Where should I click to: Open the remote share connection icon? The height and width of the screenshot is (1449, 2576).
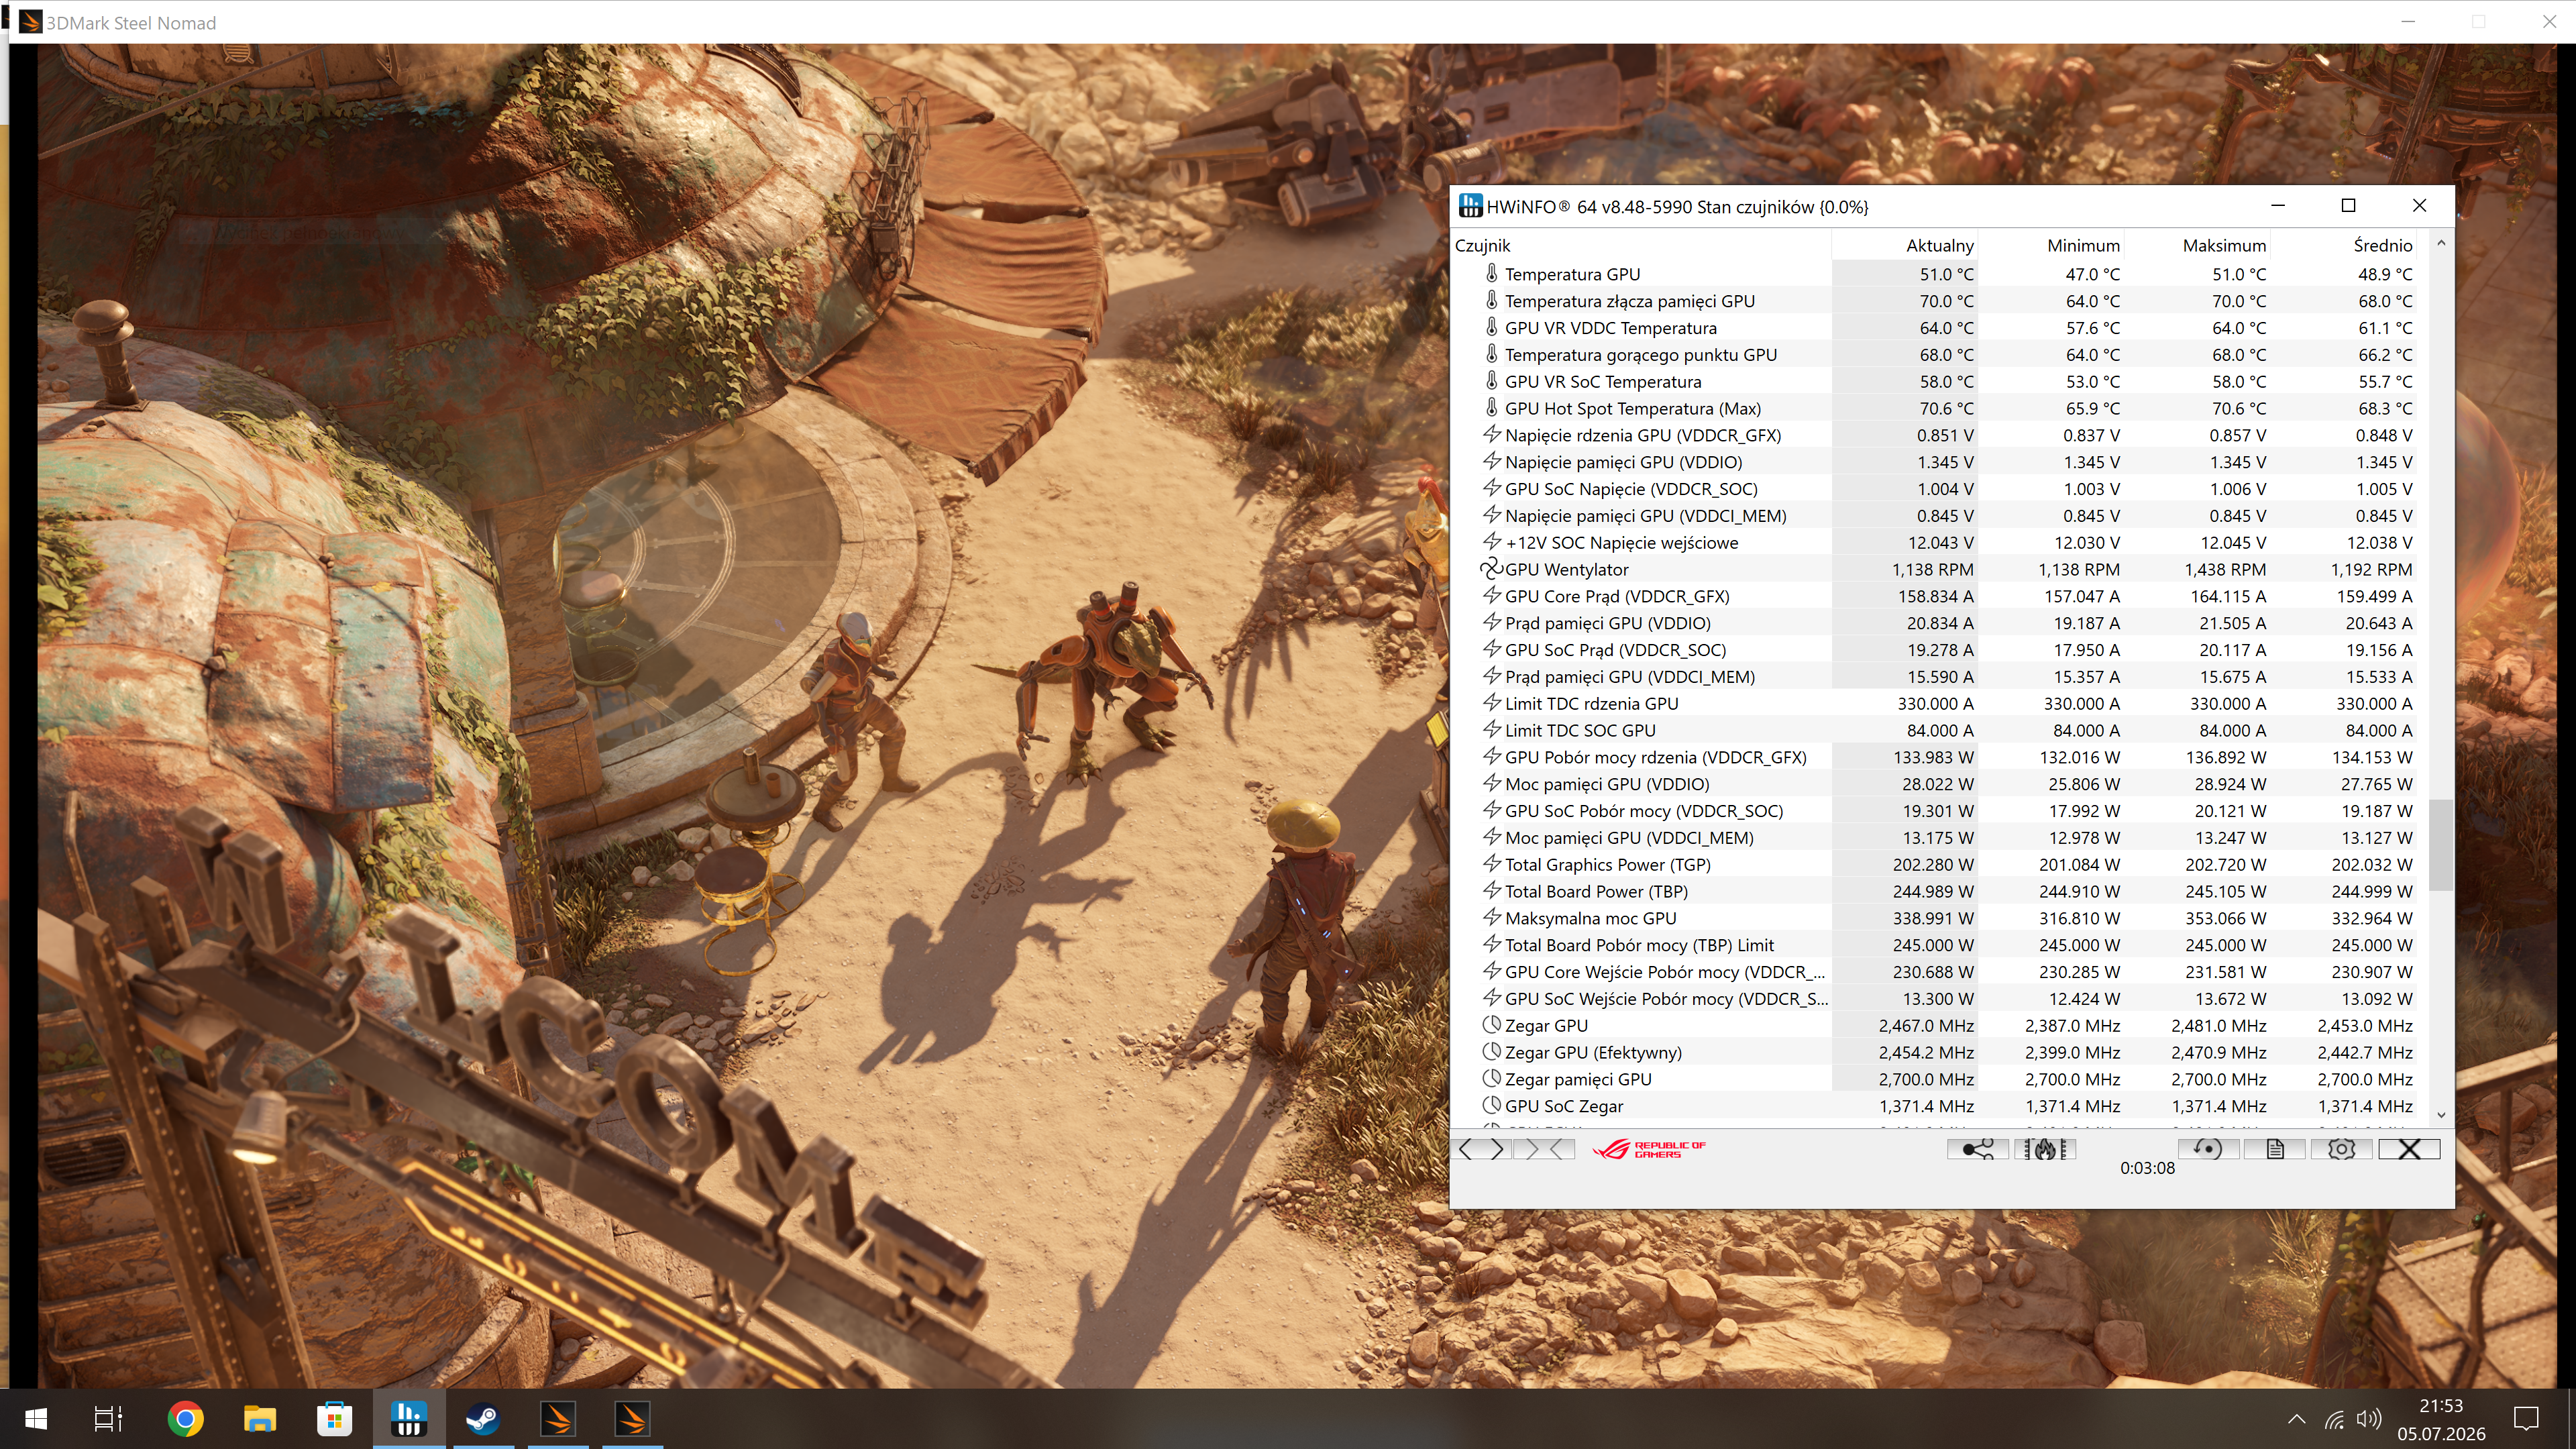(x=1977, y=1149)
